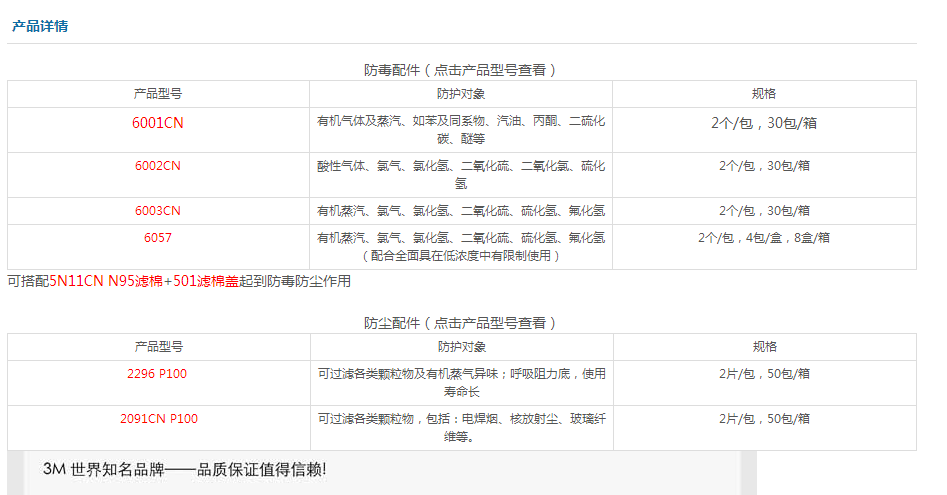The width and height of the screenshot is (947, 495).
Task: Open the 2091CN P100 product link
Action: 159,419
